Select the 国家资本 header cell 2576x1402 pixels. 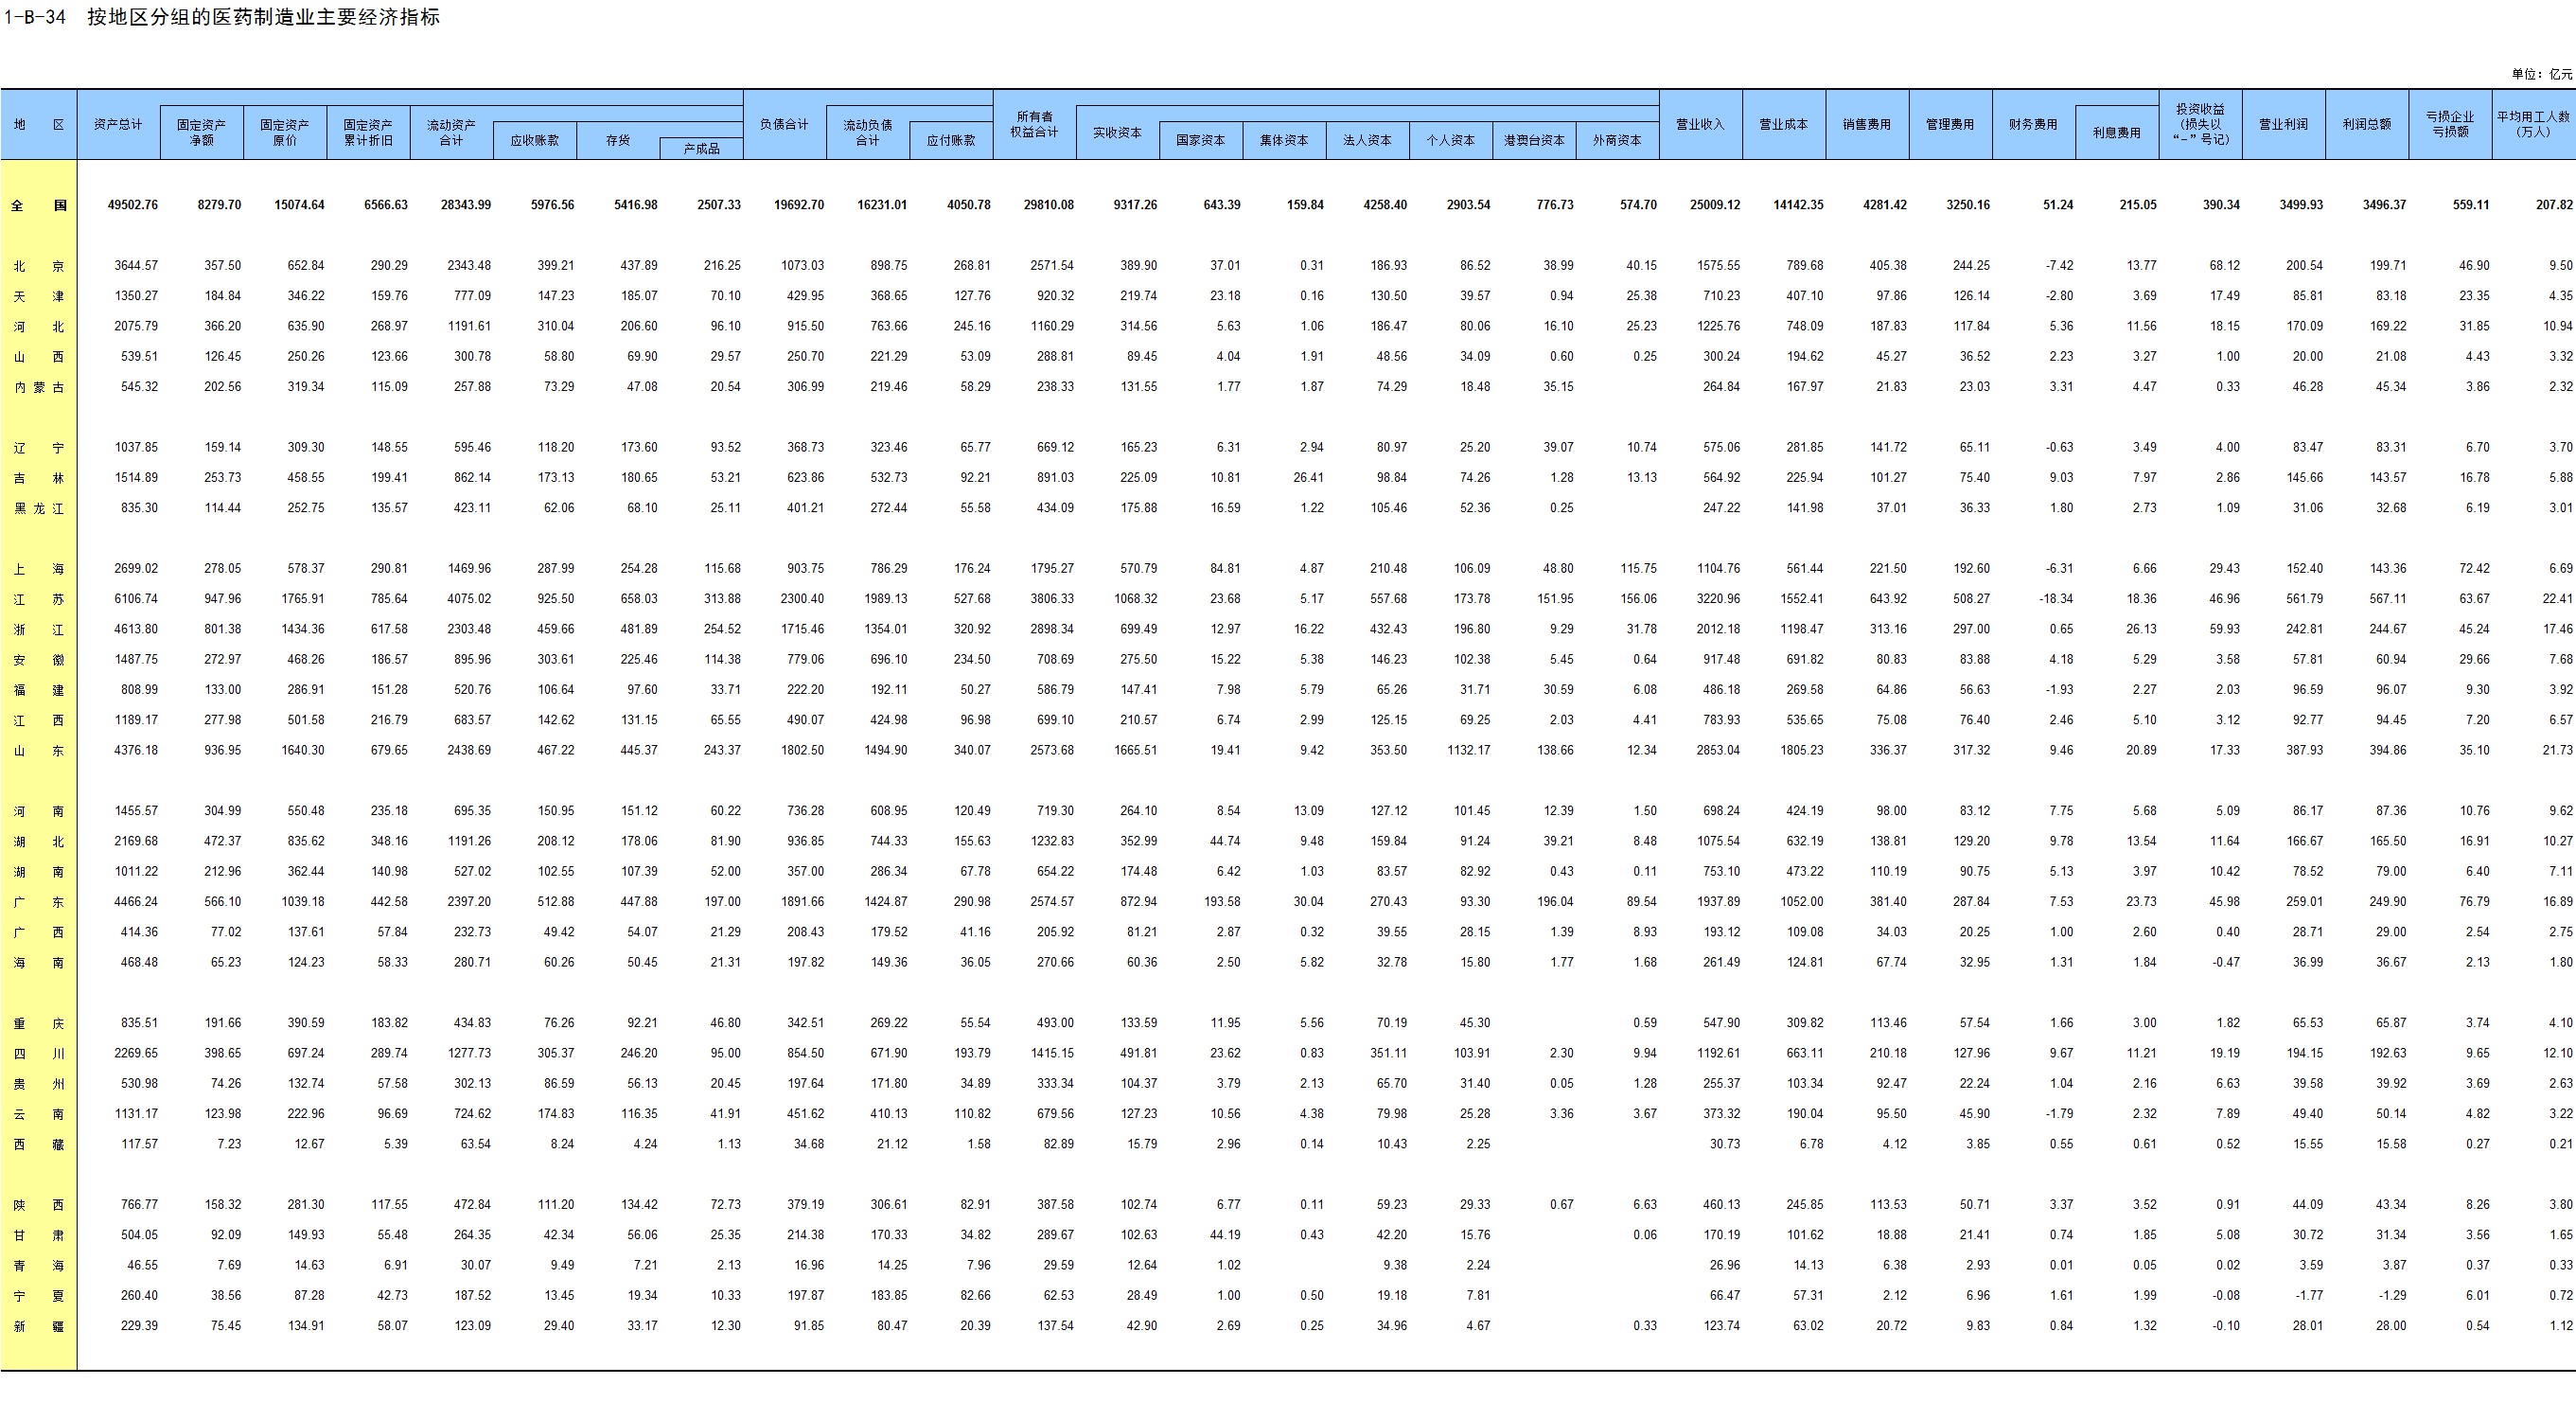(1200, 141)
